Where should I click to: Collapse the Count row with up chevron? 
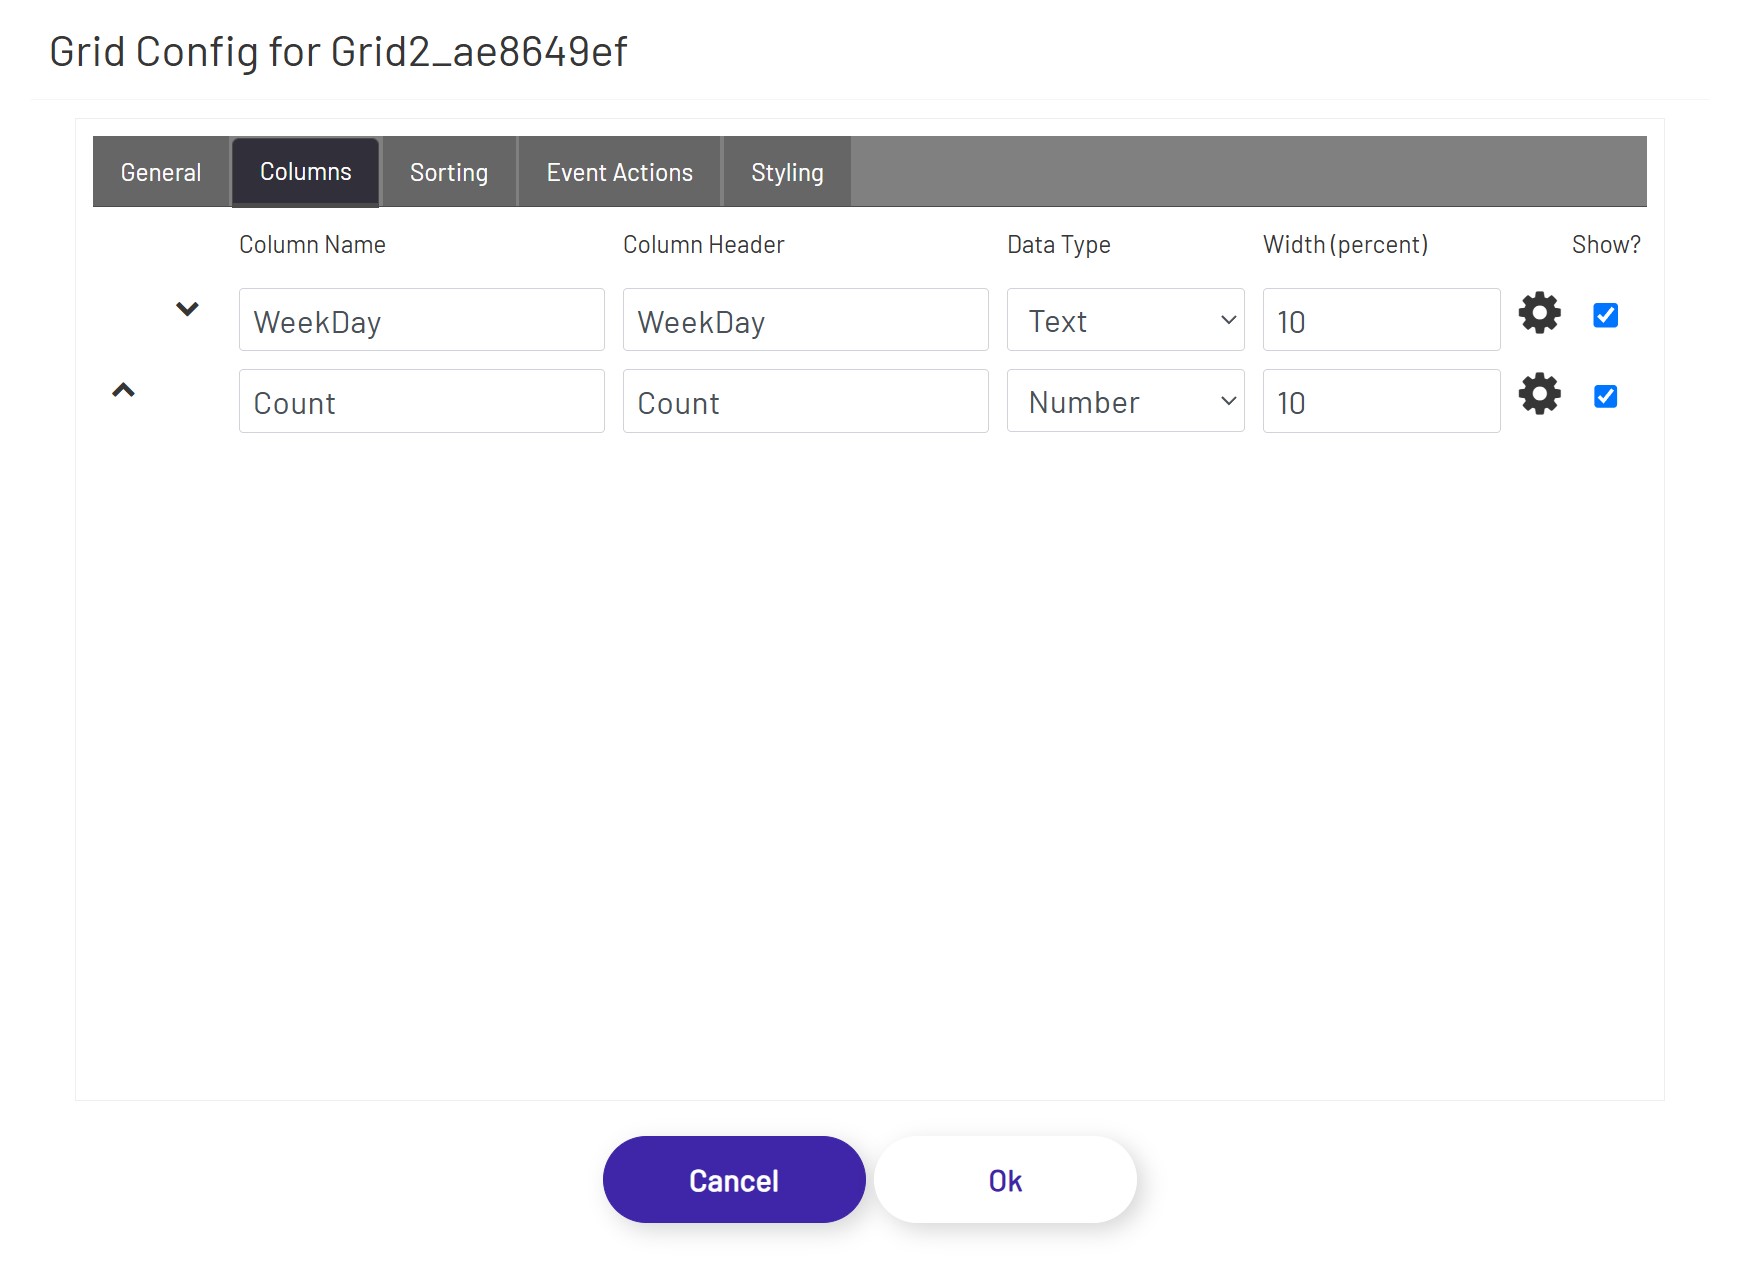(124, 389)
